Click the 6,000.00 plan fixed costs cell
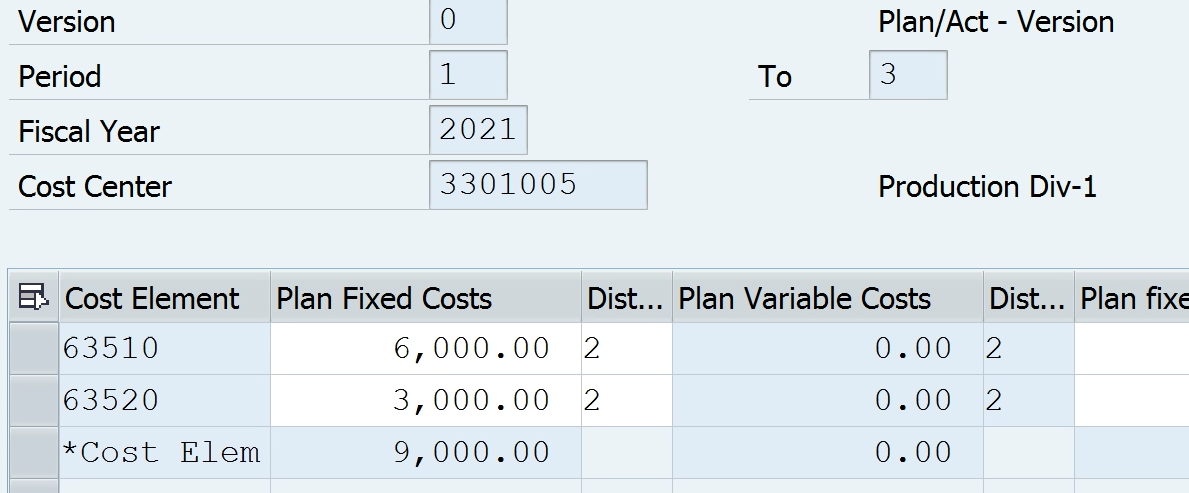This screenshot has width=1189, height=493. click(x=425, y=348)
